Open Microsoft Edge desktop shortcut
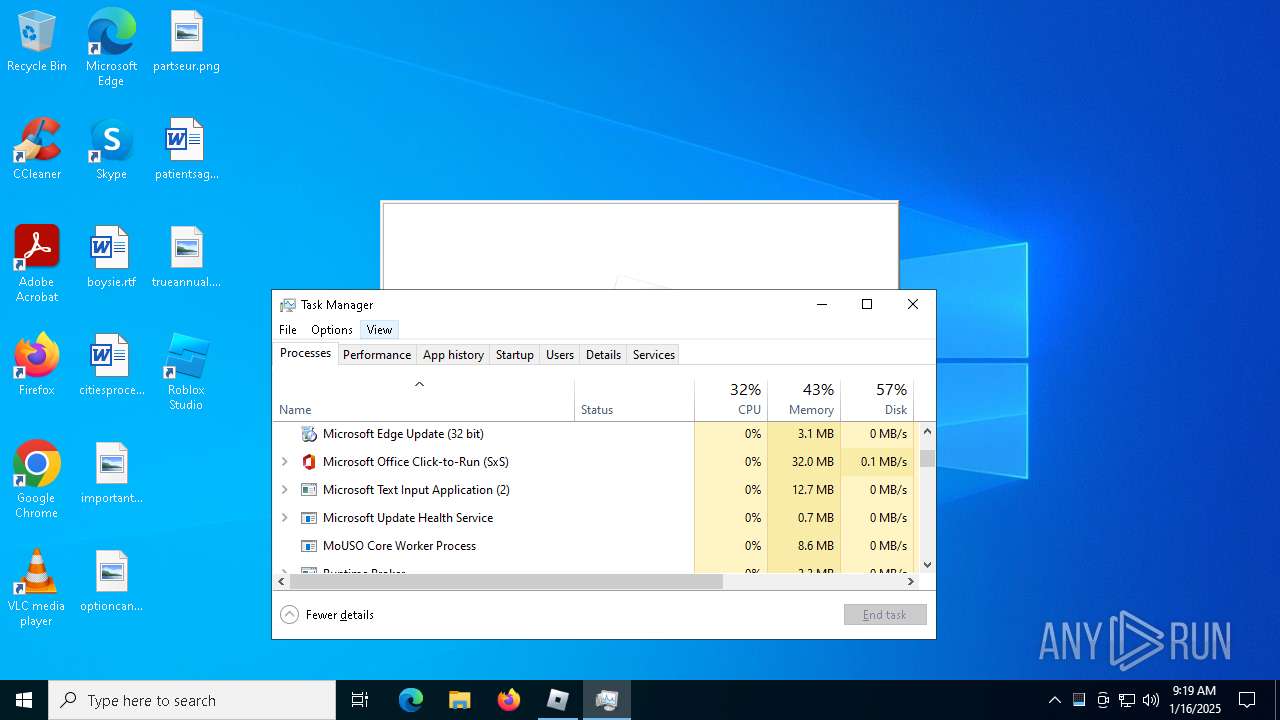The width and height of the screenshot is (1280, 720). click(111, 48)
